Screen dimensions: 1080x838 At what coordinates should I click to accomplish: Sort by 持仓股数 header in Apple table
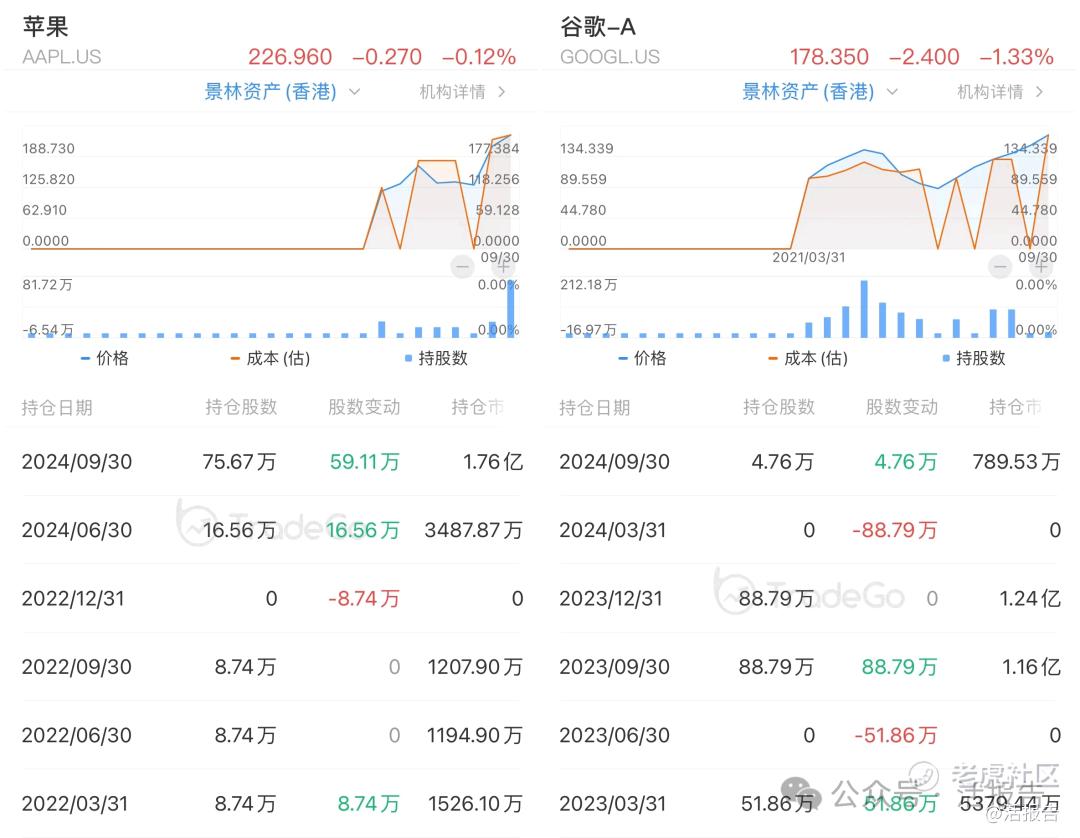(x=241, y=407)
